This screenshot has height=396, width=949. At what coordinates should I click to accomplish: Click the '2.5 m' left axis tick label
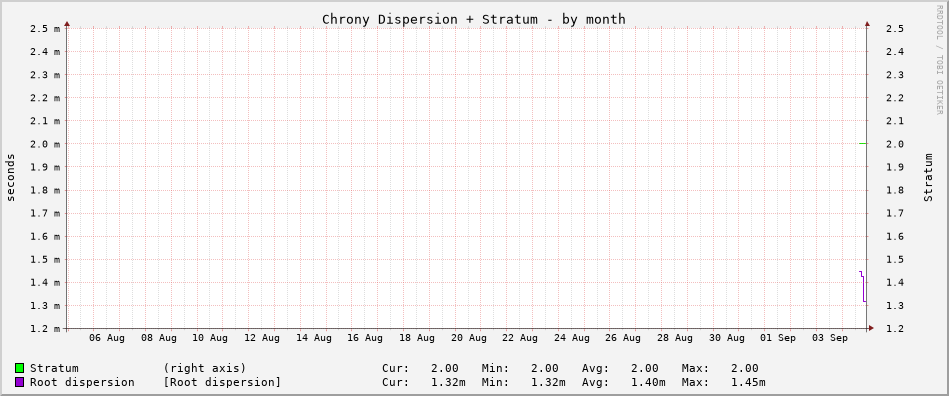click(x=44, y=28)
